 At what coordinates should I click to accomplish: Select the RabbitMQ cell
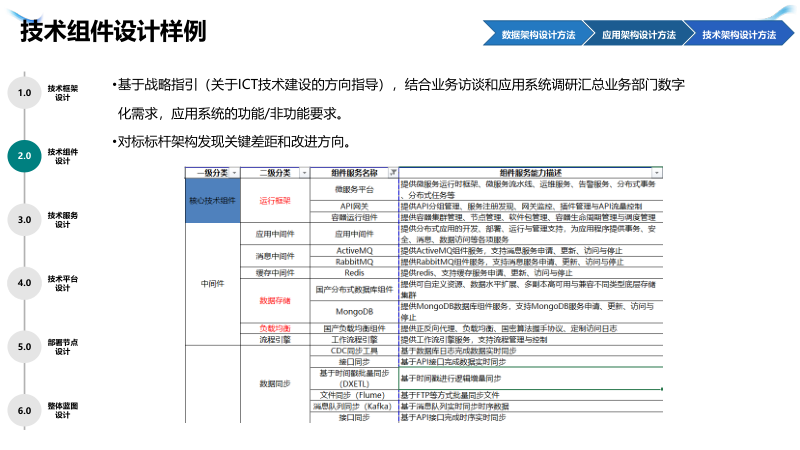tap(354, 262)
